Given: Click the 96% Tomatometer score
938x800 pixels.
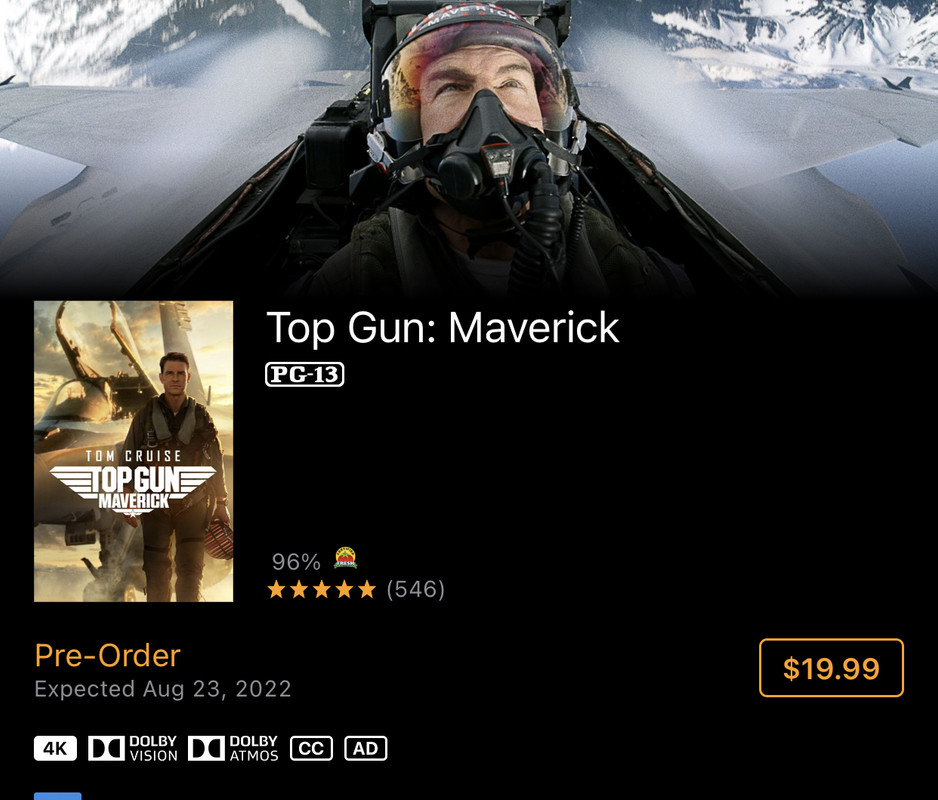Looking at the screenshot, I should [296, 562].
